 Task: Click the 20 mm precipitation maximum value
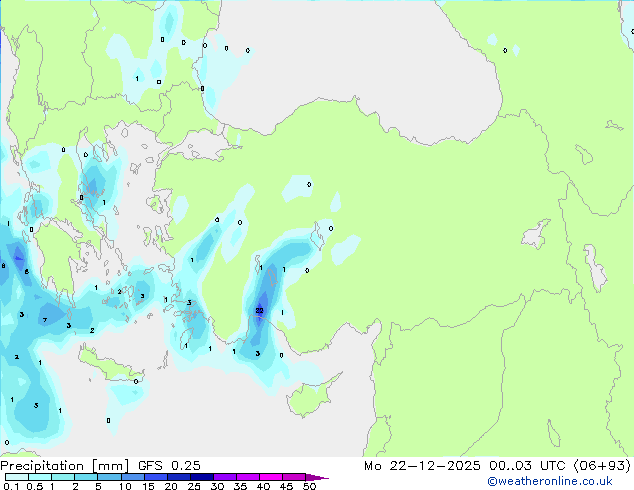[x=259, y=311]
